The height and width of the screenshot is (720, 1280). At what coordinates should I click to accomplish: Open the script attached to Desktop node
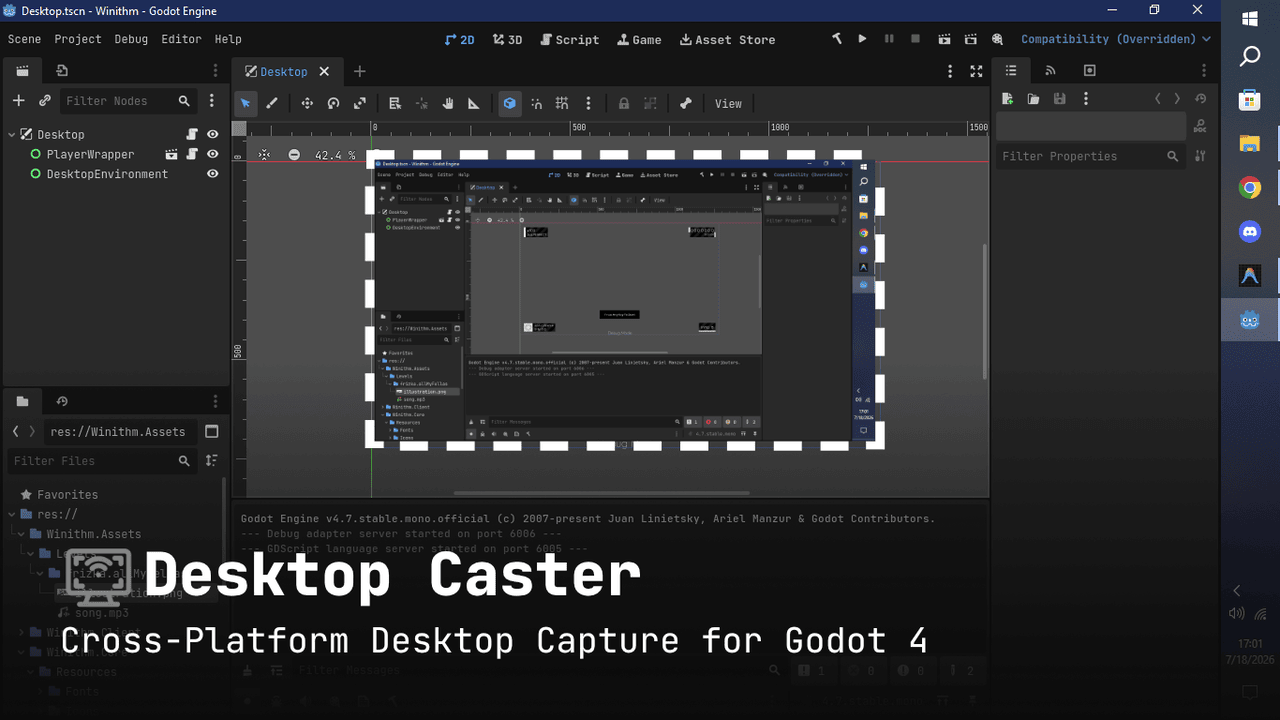192,134
